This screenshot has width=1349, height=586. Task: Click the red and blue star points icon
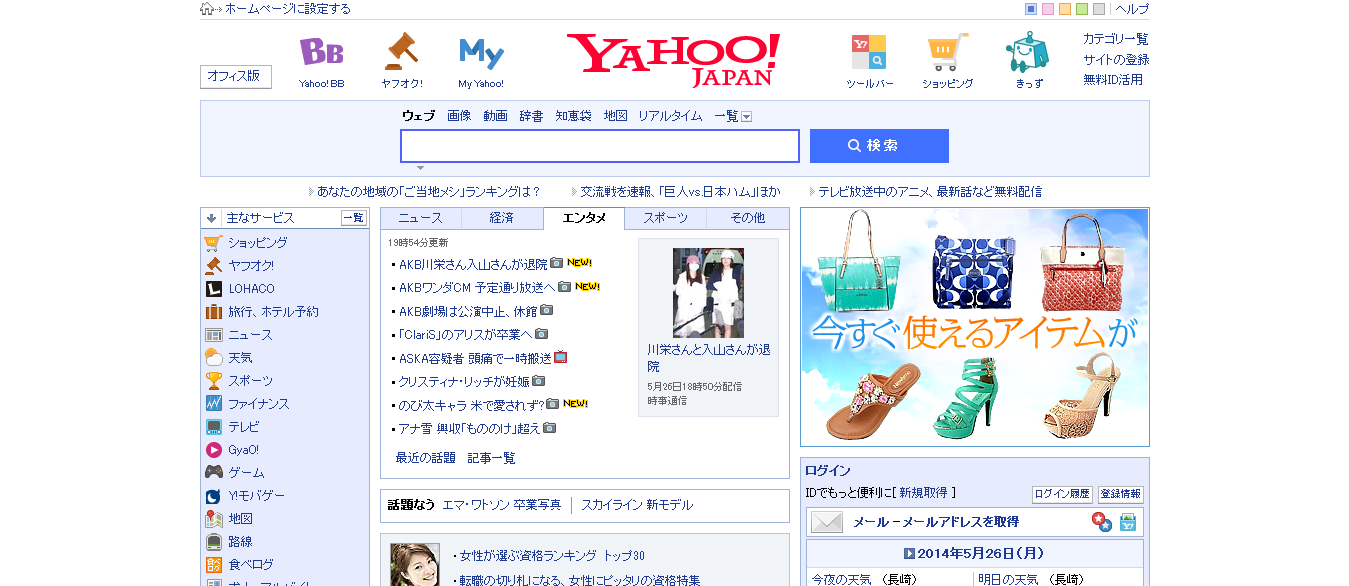pos(1101,522)
